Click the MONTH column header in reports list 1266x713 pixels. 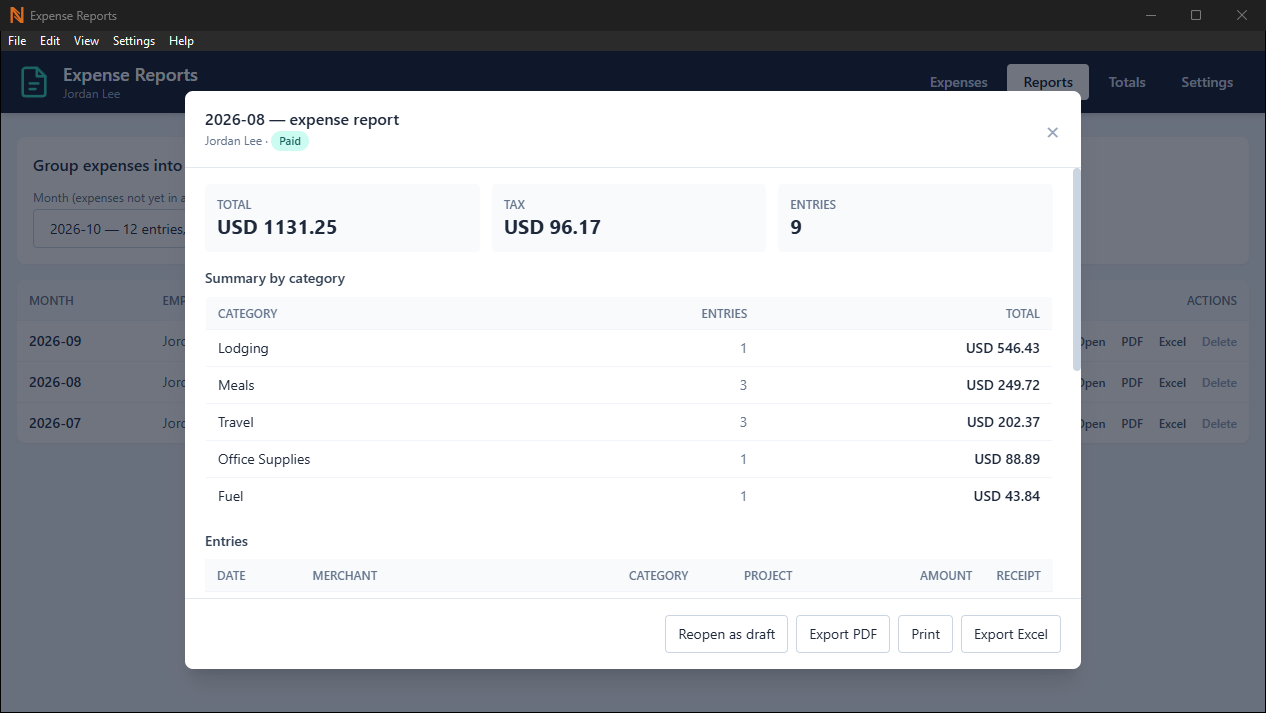51,301
